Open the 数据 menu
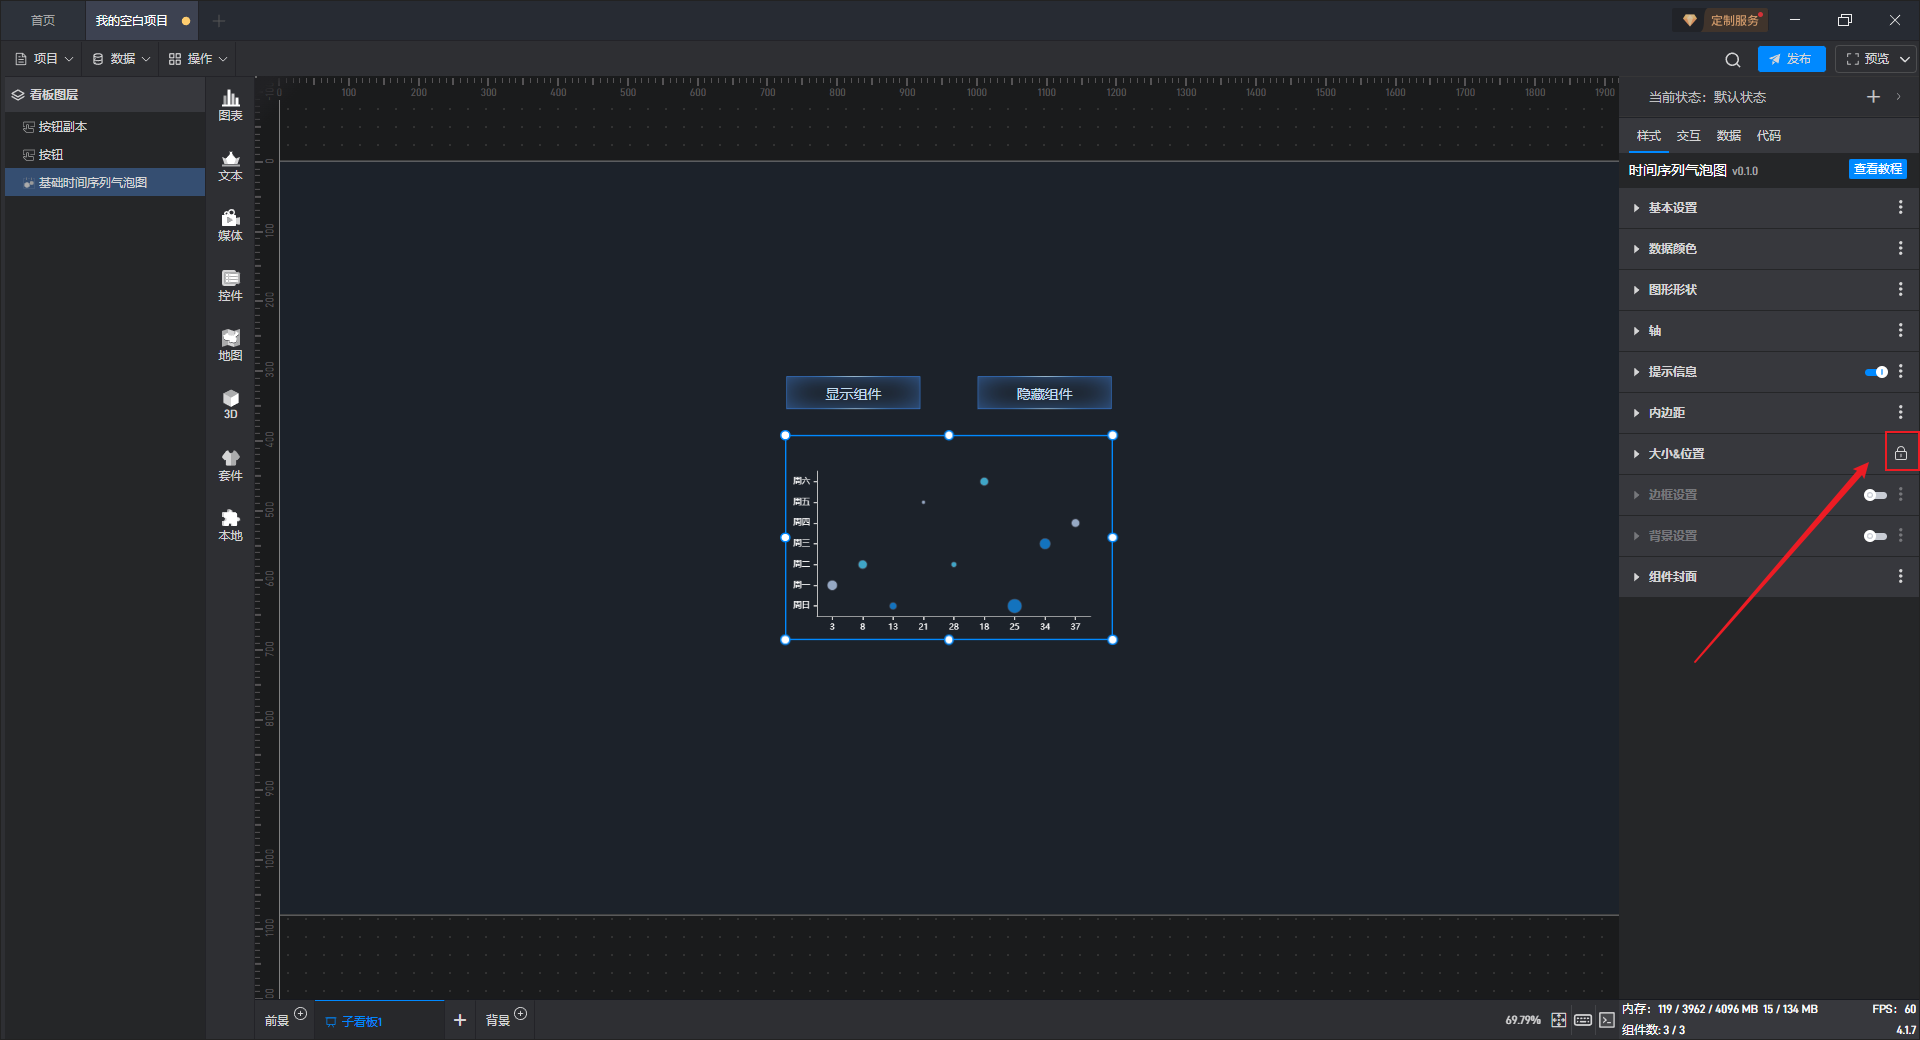Screen dimensions: 1920x1040 click(x=121, y=59)
